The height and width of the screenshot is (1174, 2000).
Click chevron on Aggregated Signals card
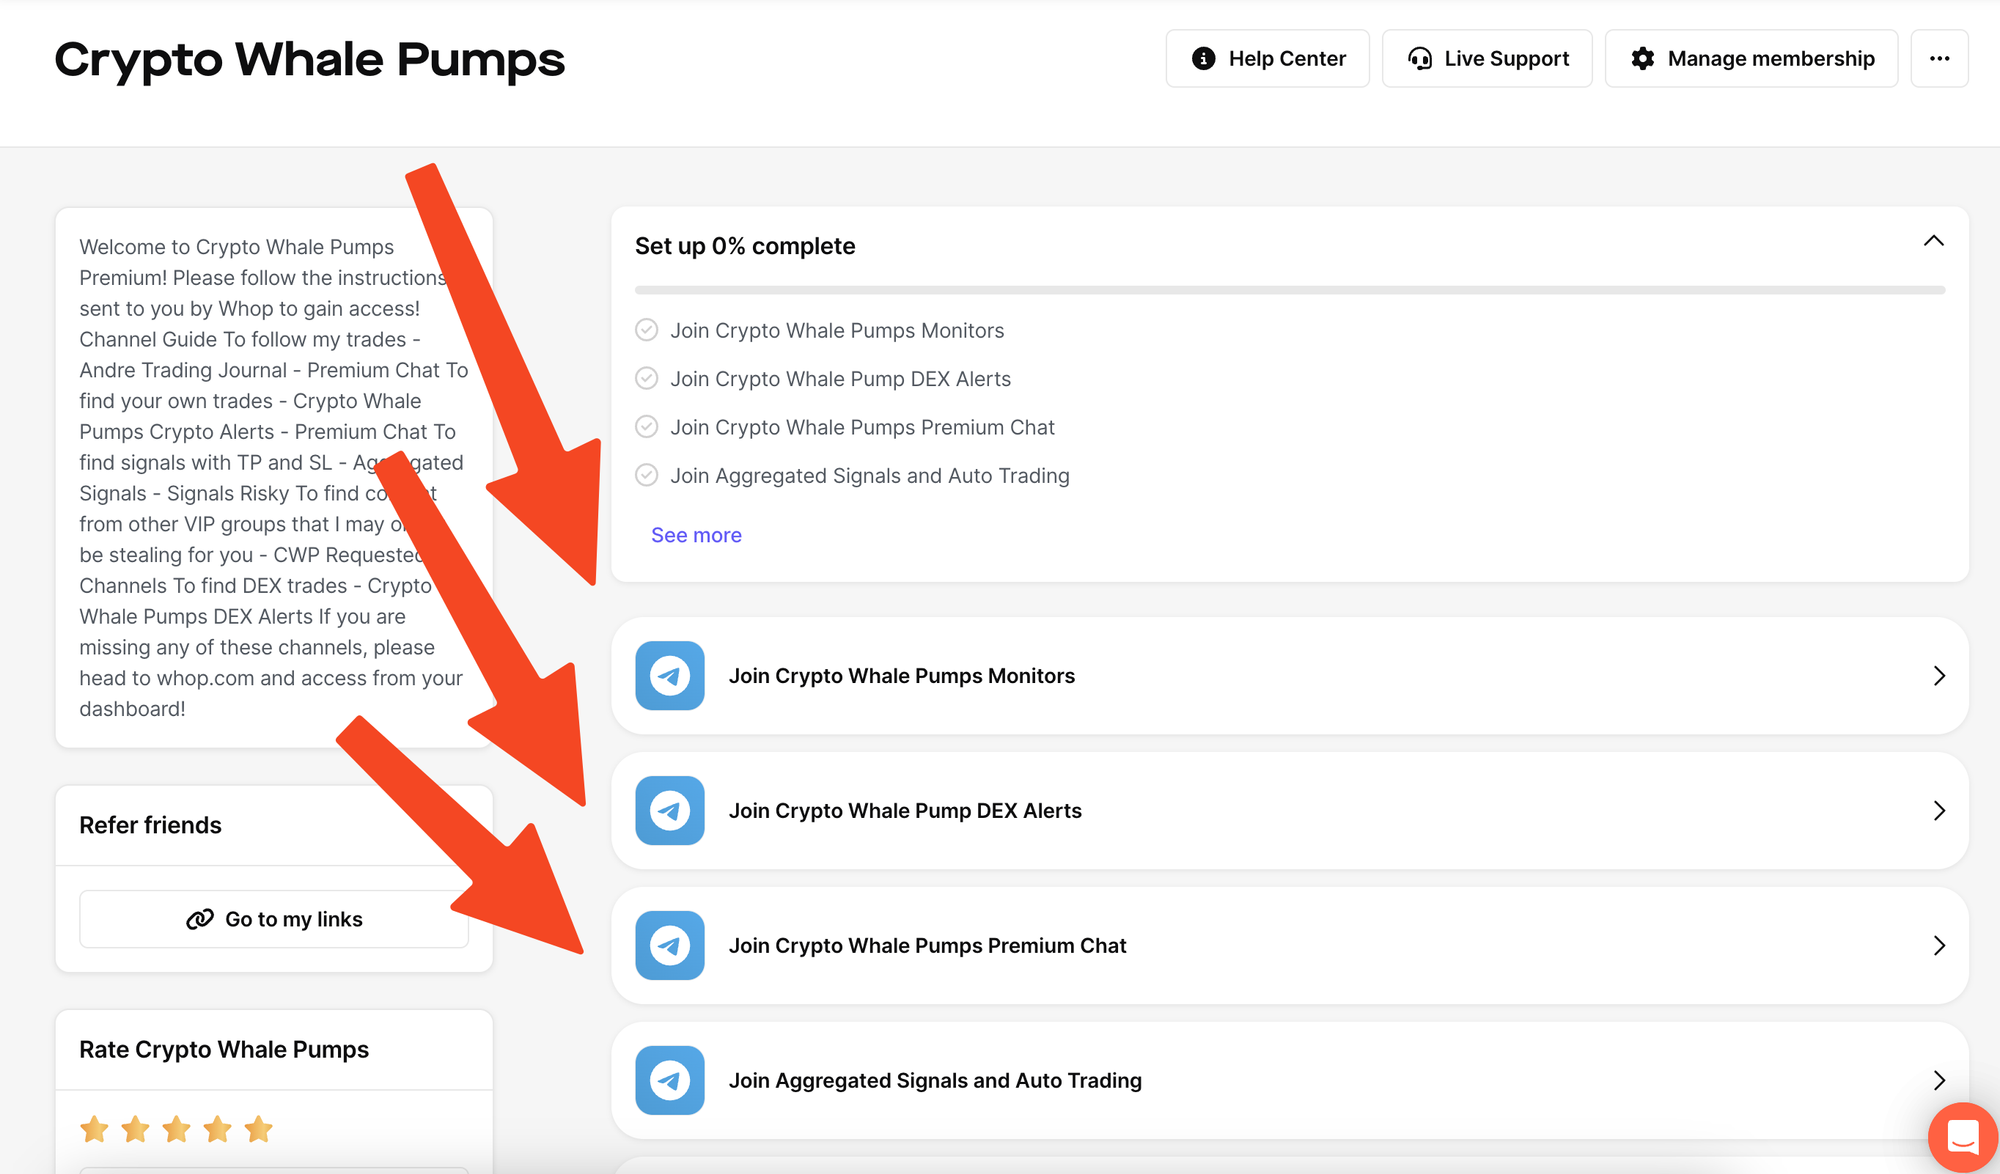click(x=1939, y=1080)
